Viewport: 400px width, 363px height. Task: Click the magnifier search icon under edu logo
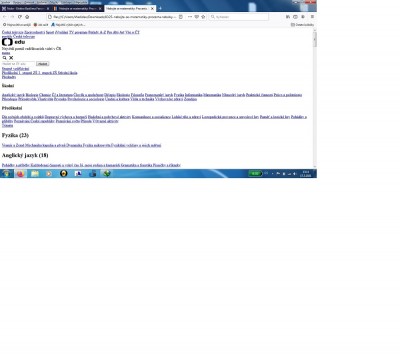[5, 58]
